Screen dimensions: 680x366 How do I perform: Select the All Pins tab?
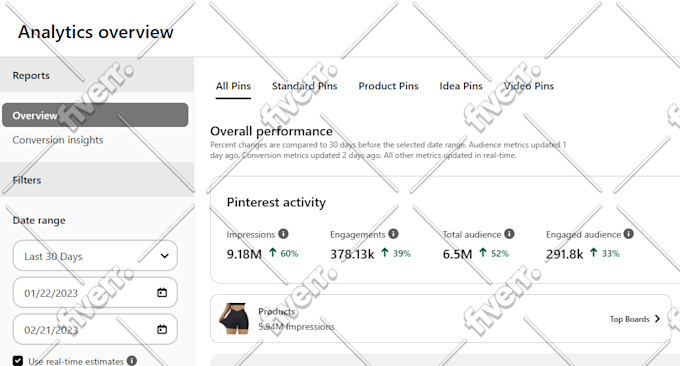tap(233, 86)
